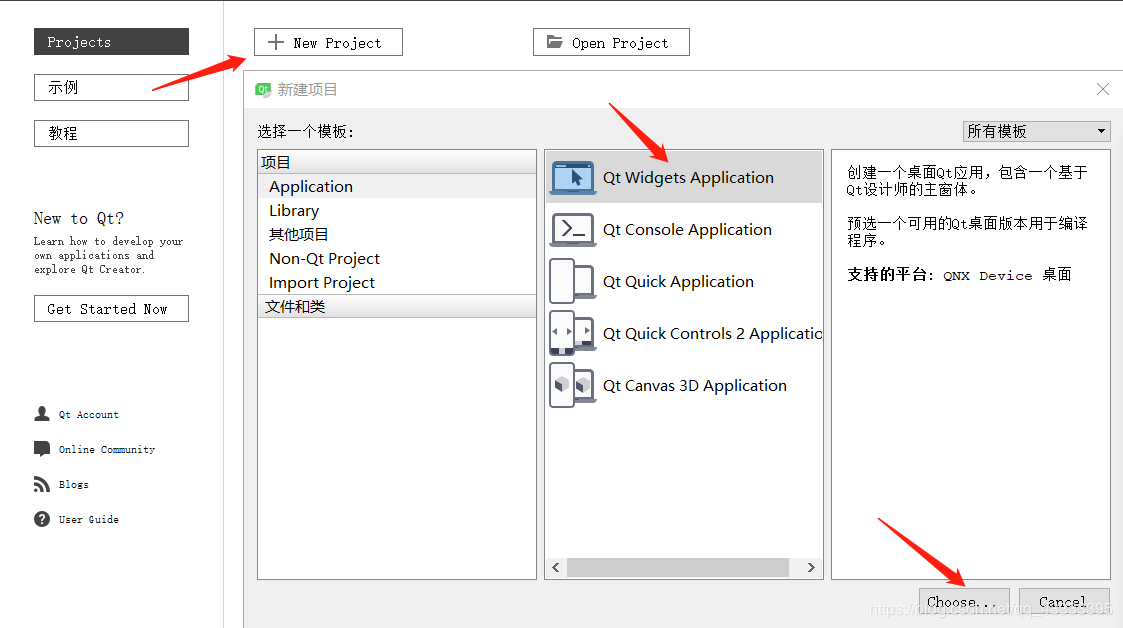The width and height of the screenshot is (1123, 628).
Task: Click the User Guide question mark icon
Action: click(42, 519)
